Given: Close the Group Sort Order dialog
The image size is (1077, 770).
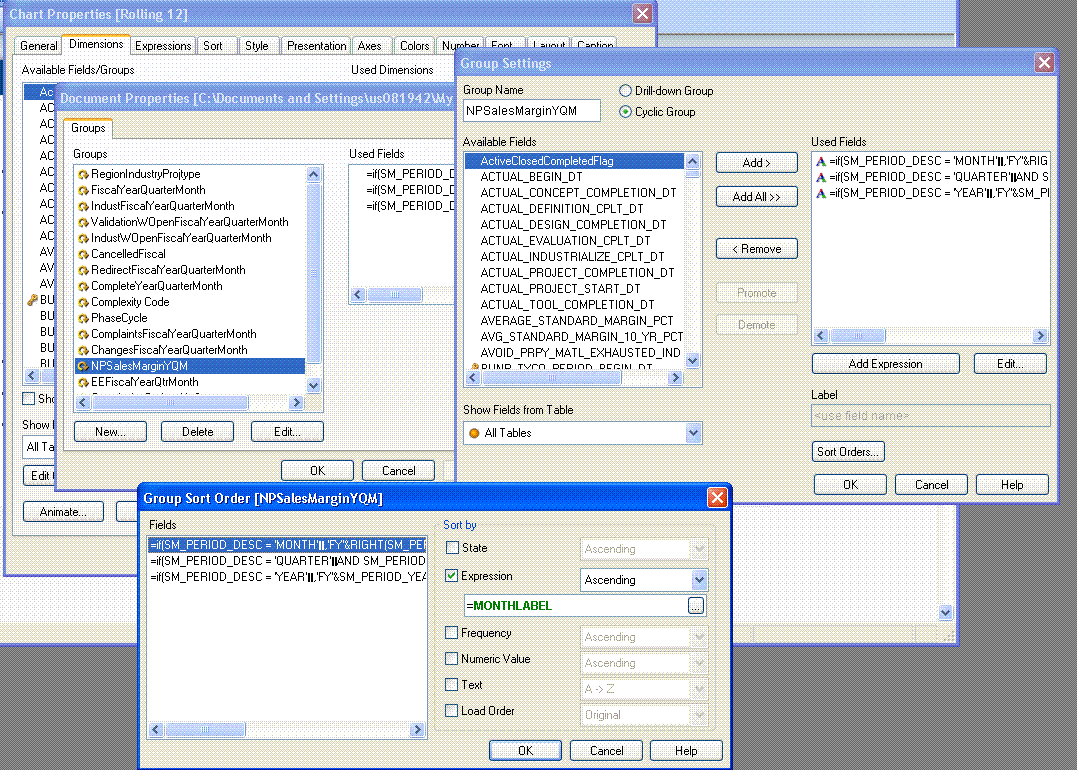Looking at the screenshot, I should click(717, 497).
